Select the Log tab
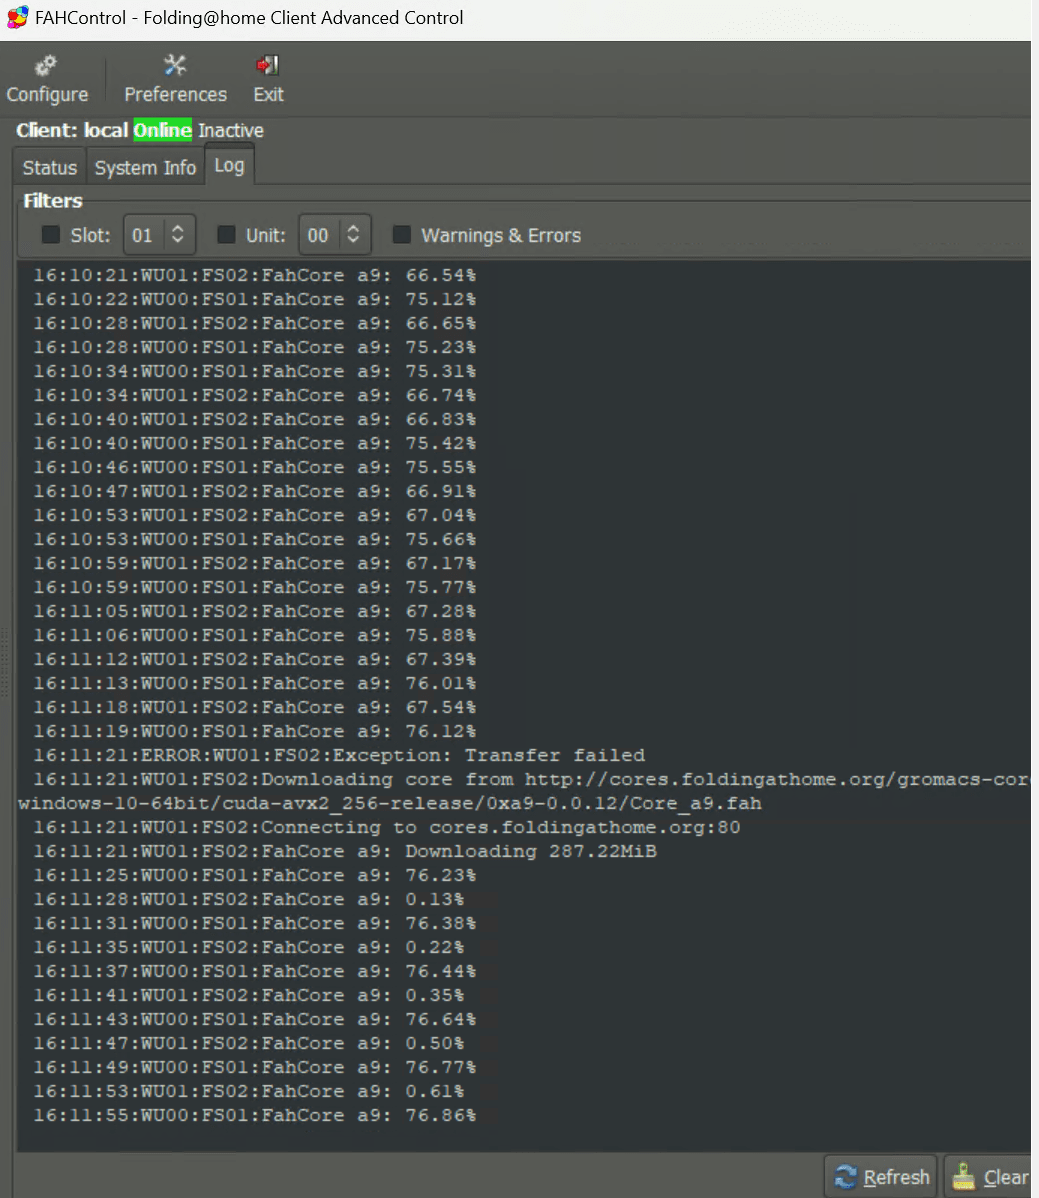The height and width of the screenshot is (1198, 1039). point(229,165)
